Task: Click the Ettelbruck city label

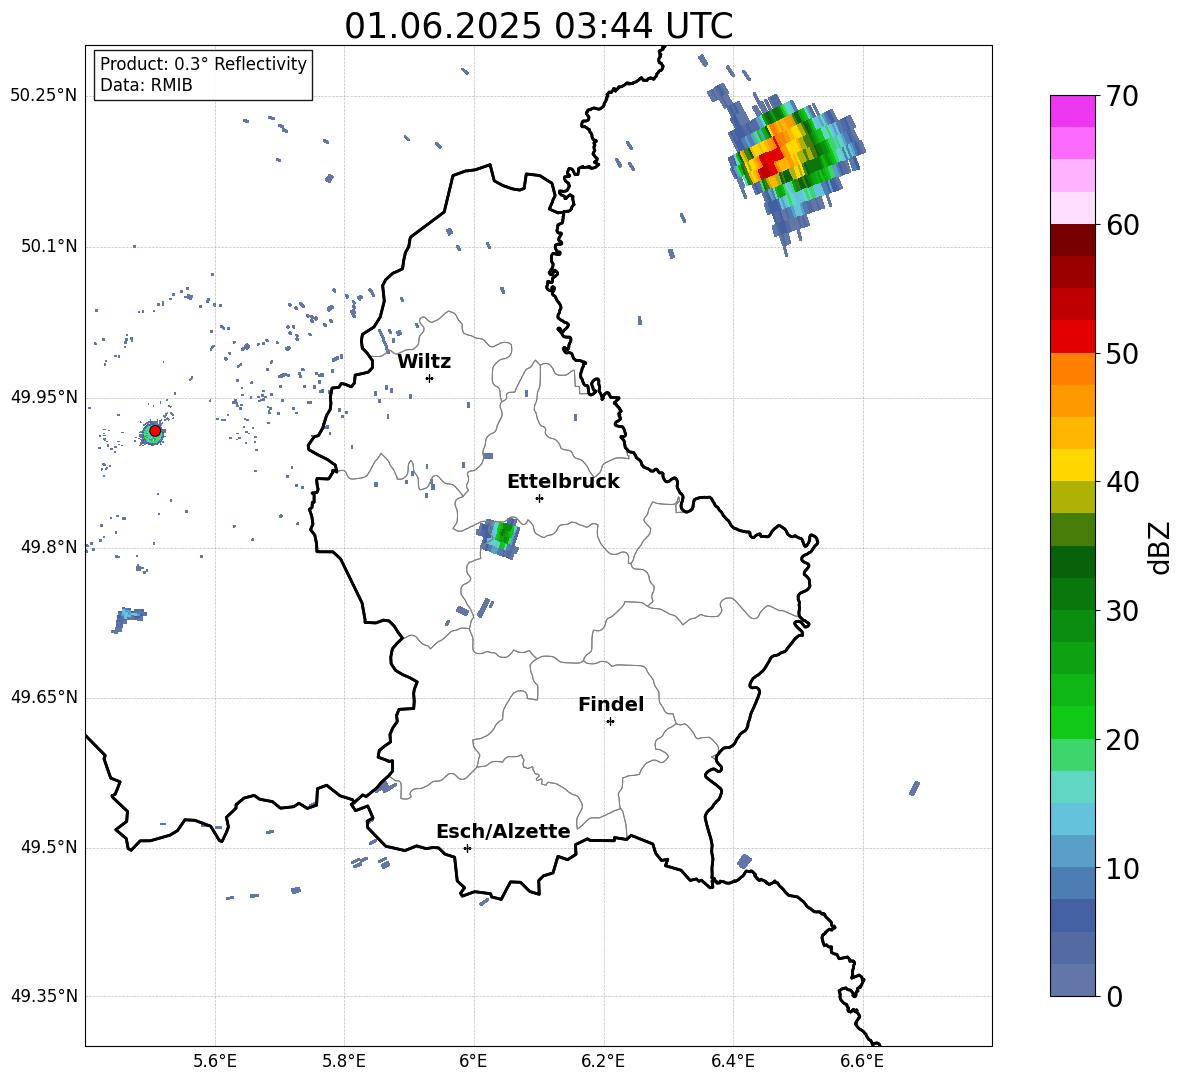Action: [563, 482]
